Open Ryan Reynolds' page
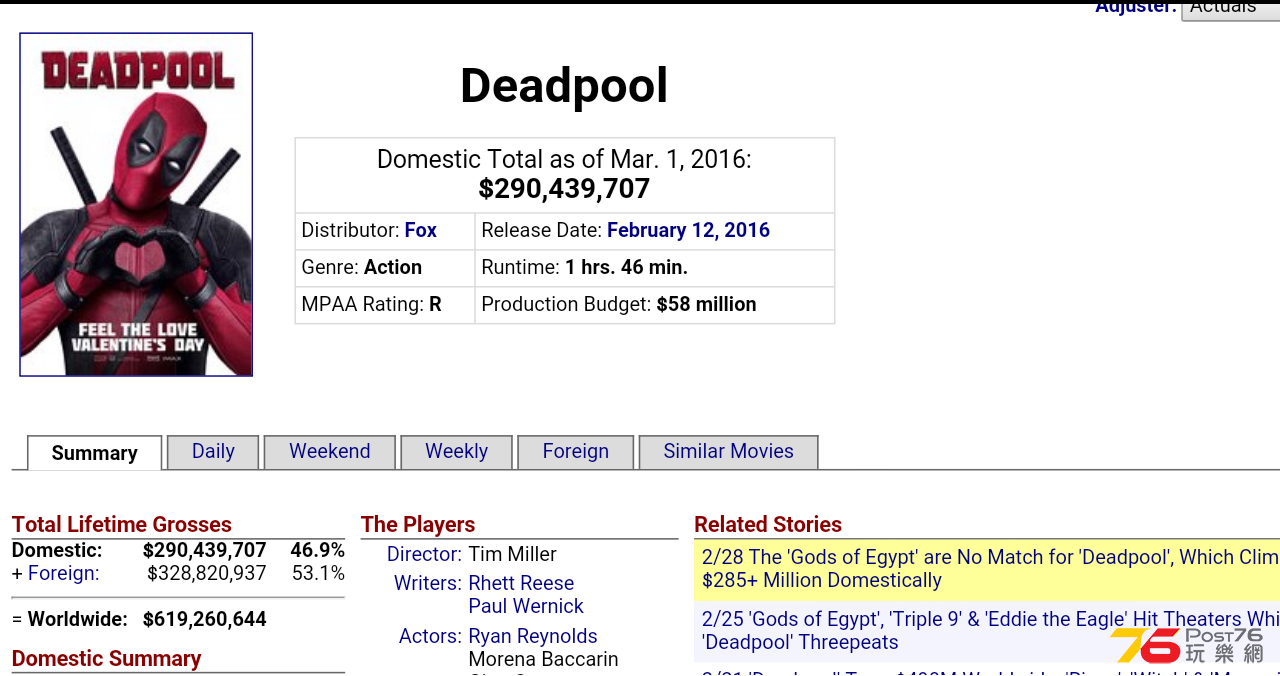This screenshot has height=676, width=1280. 533,636
